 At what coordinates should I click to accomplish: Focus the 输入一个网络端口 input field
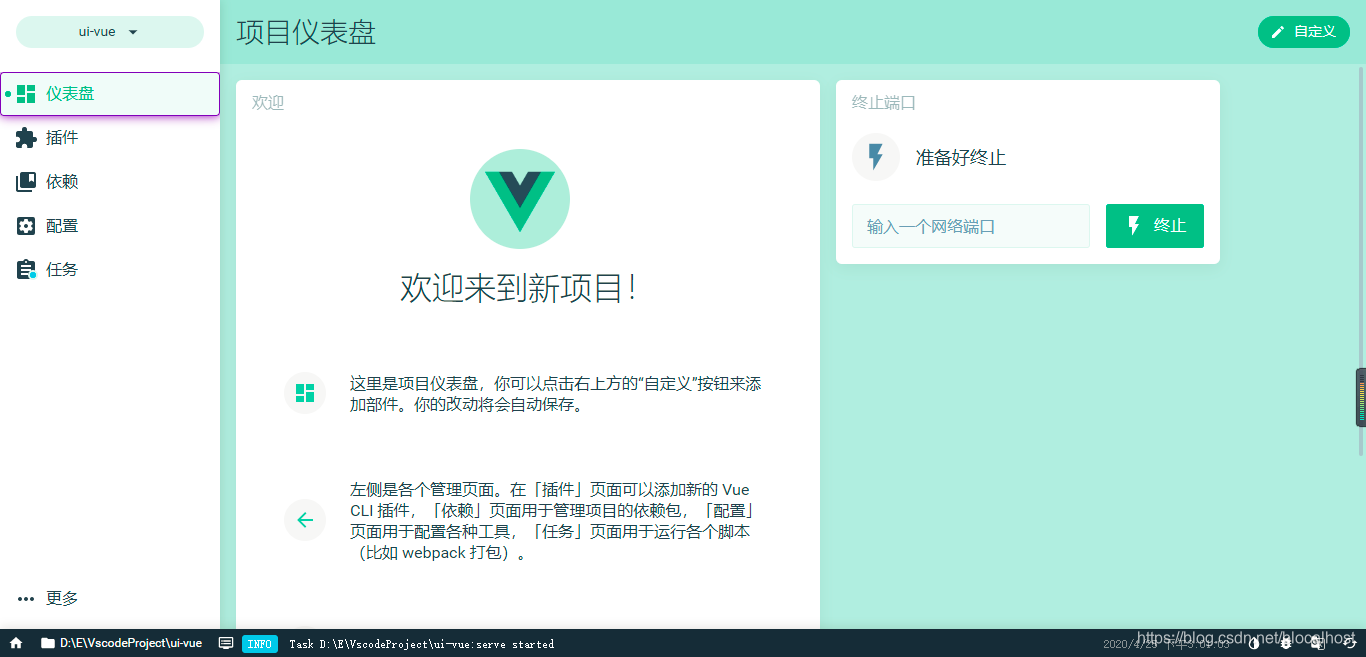(971, 226)
